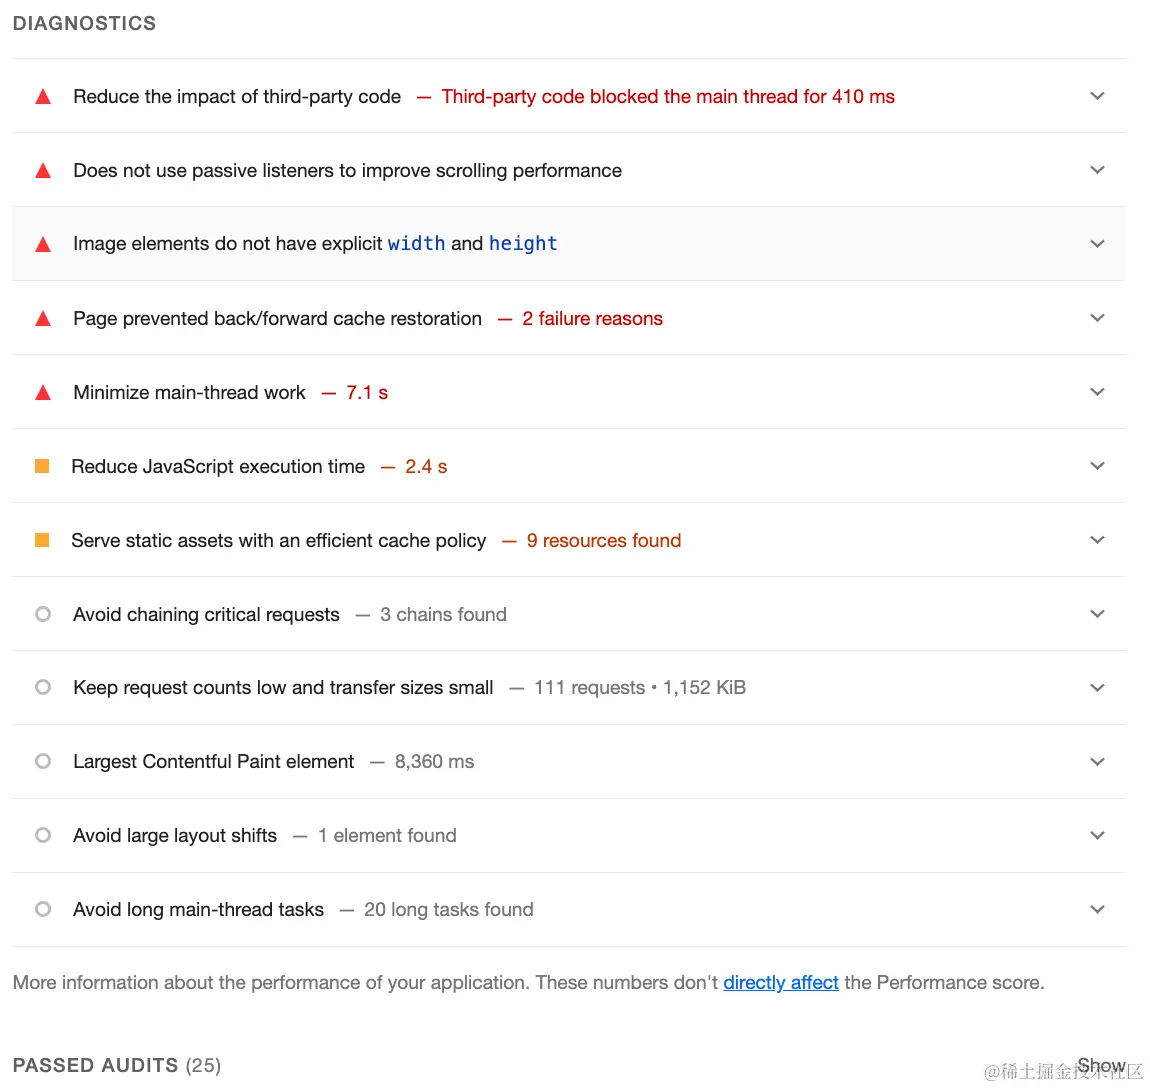Expand back/forward cache restoration chevron
1150x1088 pixels.
[x=1097, y=318]
